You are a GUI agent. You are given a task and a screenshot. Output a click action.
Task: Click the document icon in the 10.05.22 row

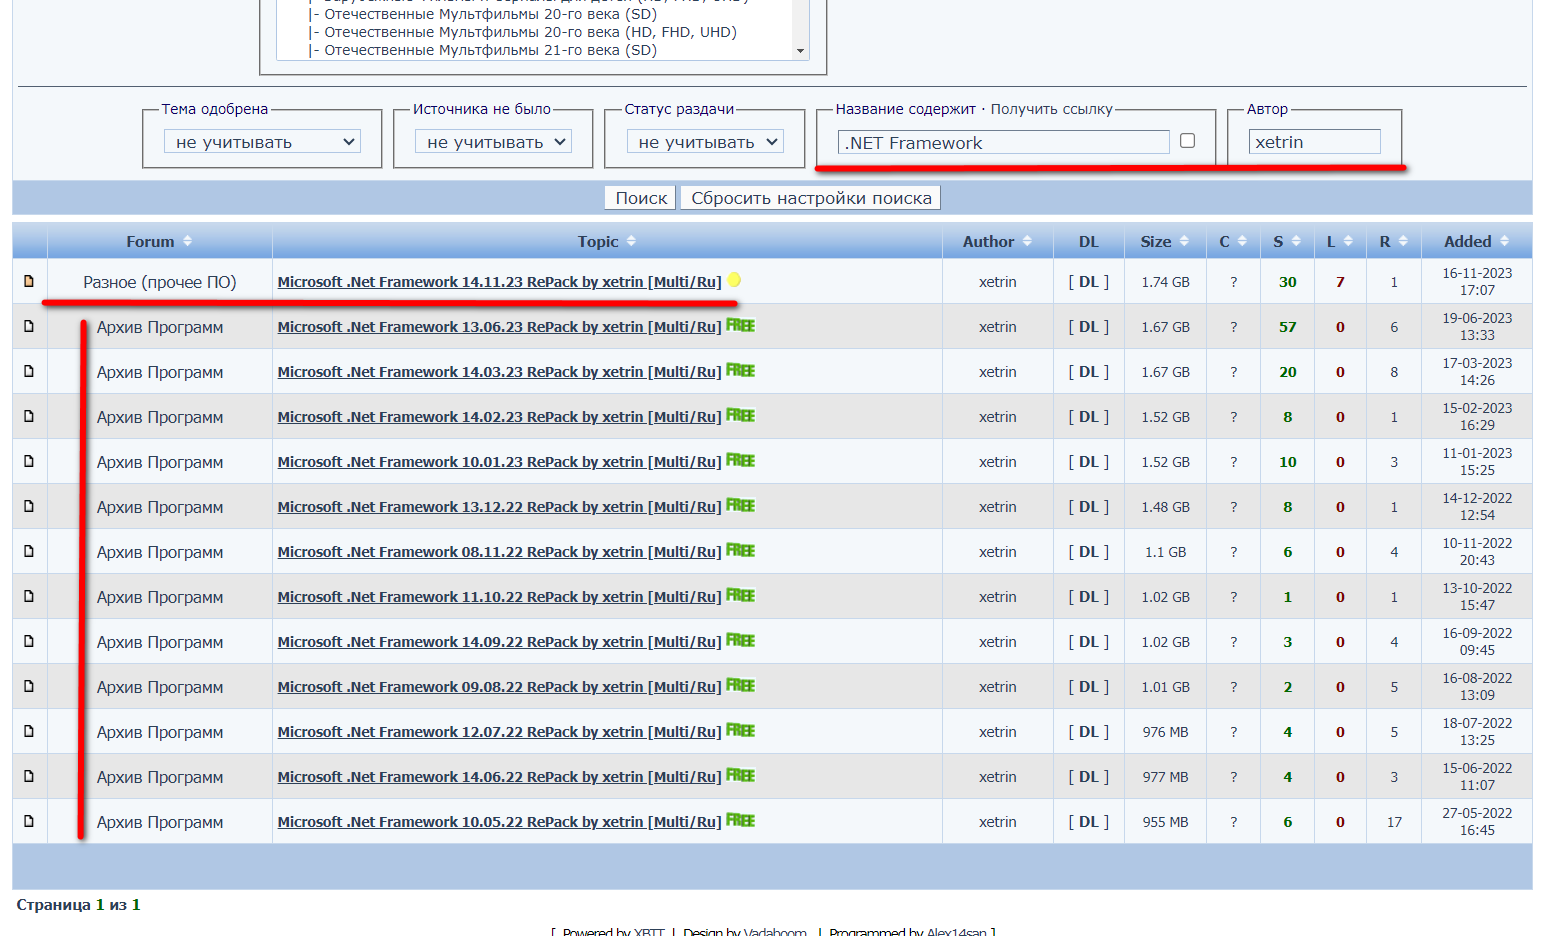tap(29, 821)
